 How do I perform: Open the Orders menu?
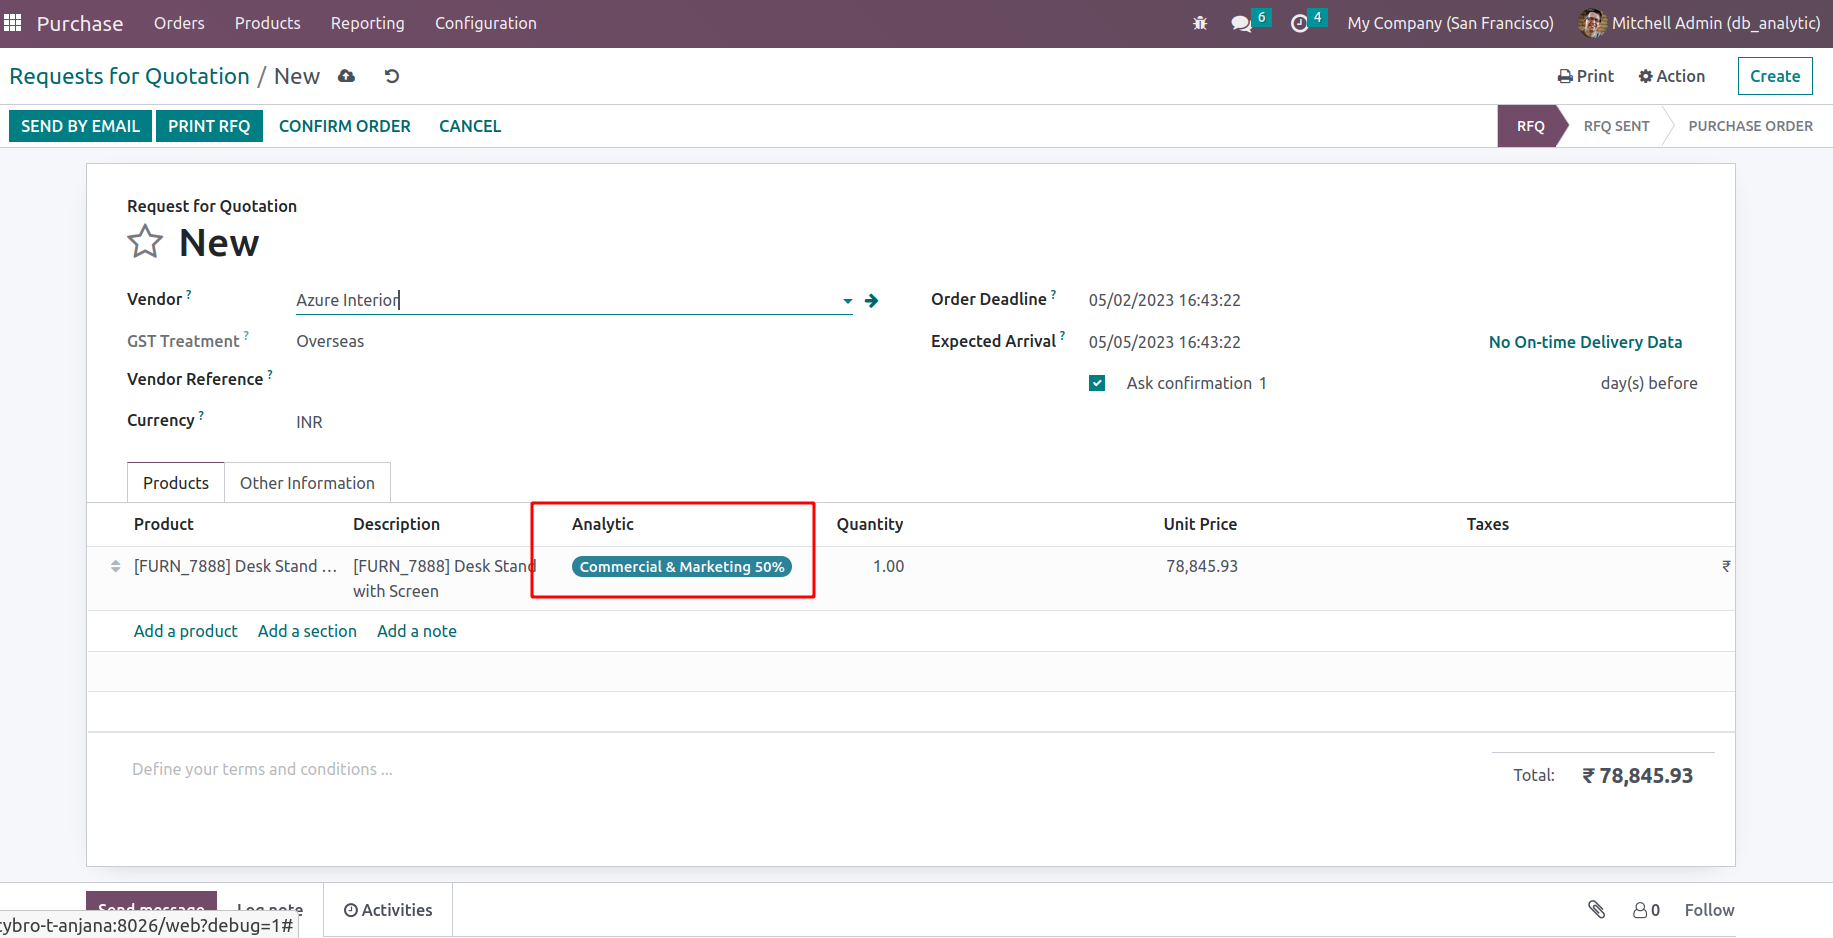179,23
